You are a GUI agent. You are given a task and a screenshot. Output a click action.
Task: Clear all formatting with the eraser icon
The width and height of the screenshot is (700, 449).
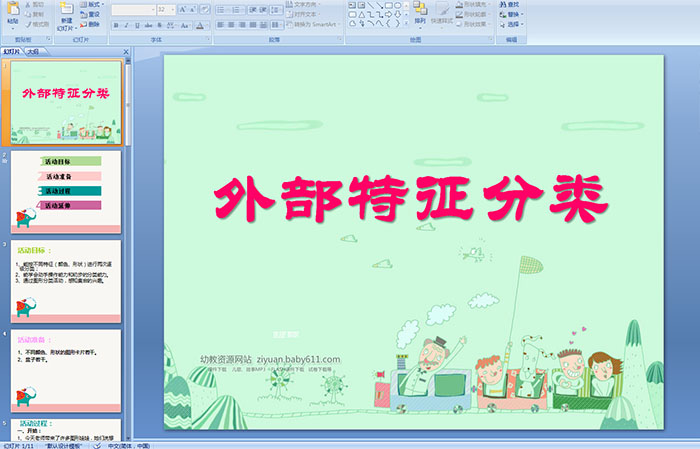tap(205, 9)
